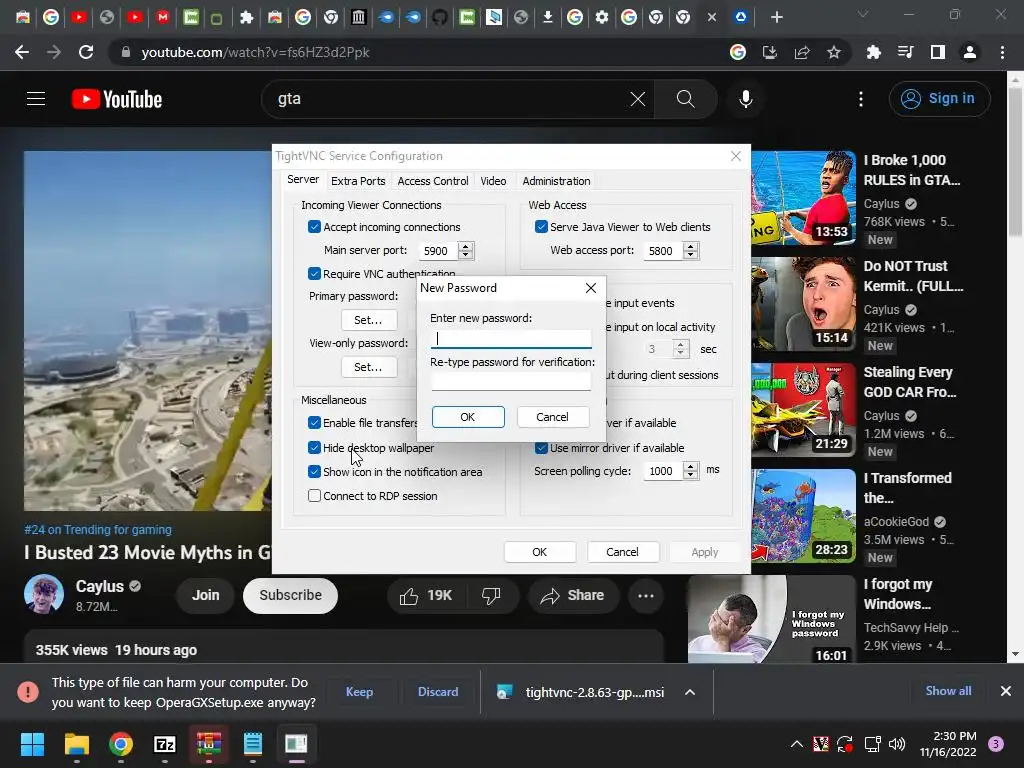The width and height of the screenshot is (1024, 768).
Task: Open the Chrome three-dot menu
Action: tap(1002, 52)
